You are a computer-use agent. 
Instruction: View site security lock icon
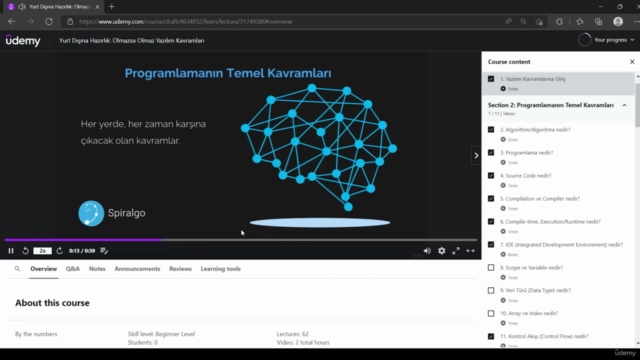70,22
